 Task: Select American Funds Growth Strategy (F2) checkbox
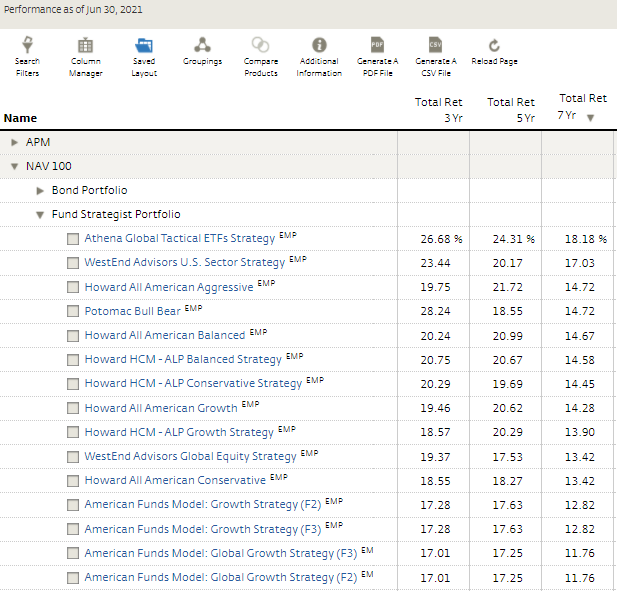[73, 505]
